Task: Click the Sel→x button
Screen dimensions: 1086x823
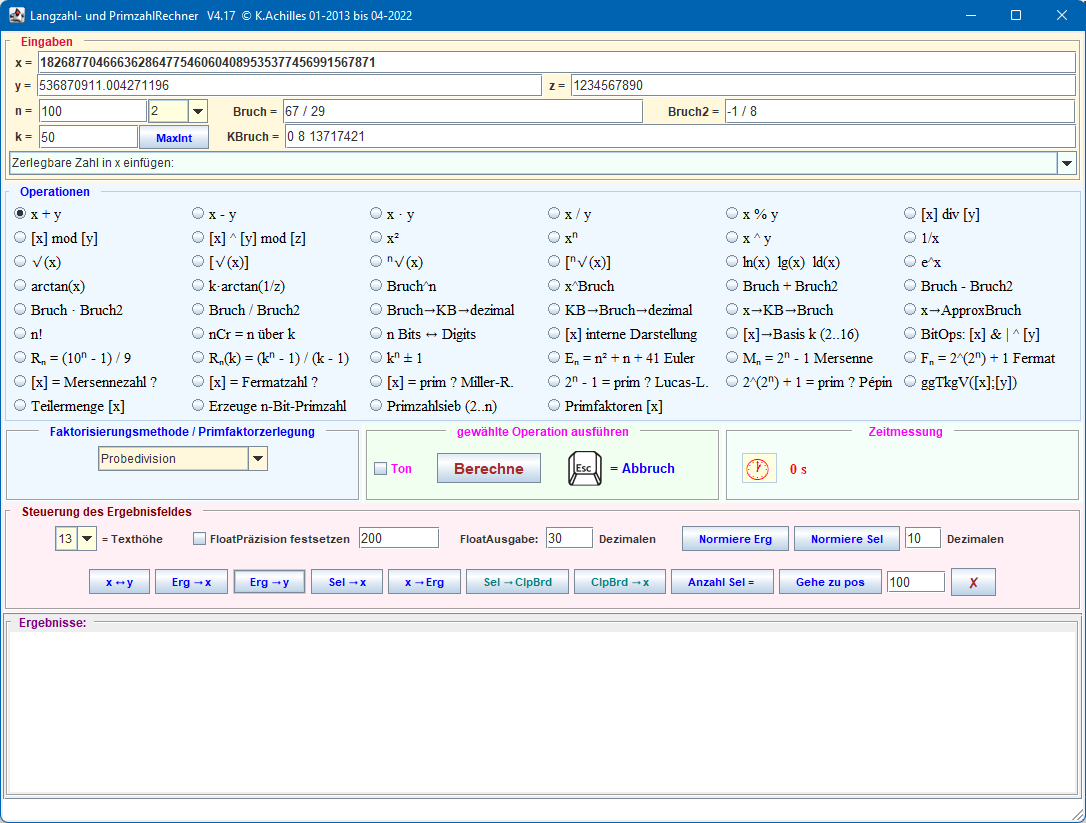Action: pos(347,582)
